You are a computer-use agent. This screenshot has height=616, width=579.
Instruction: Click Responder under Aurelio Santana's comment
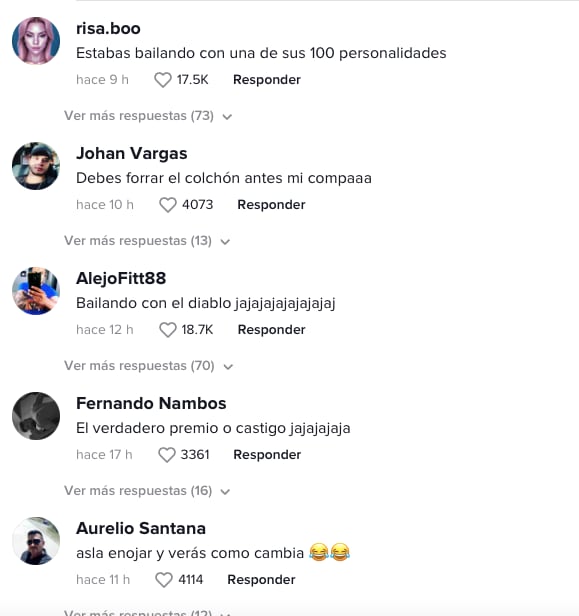point(261,579)
